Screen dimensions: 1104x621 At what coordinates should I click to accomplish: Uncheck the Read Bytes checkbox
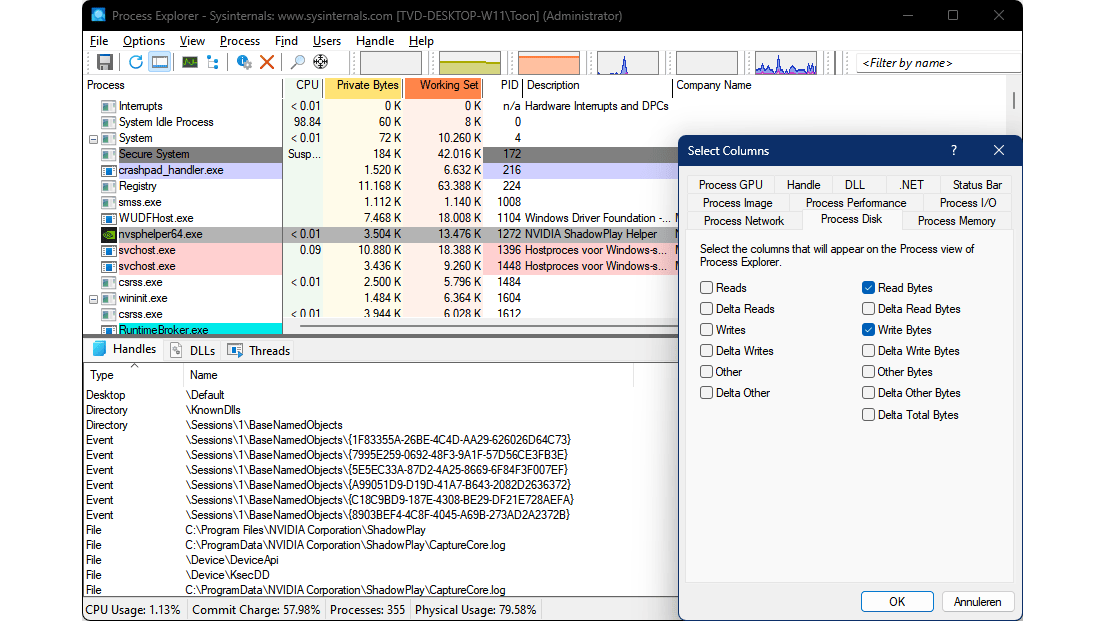868,288
